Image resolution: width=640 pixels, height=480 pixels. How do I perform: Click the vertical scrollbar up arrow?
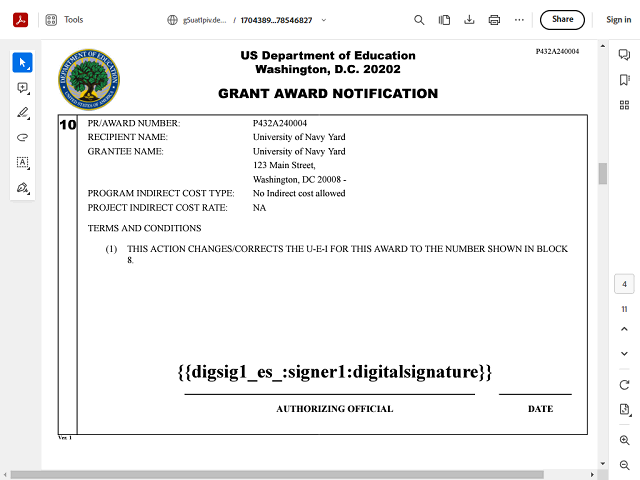pos(603,46)
